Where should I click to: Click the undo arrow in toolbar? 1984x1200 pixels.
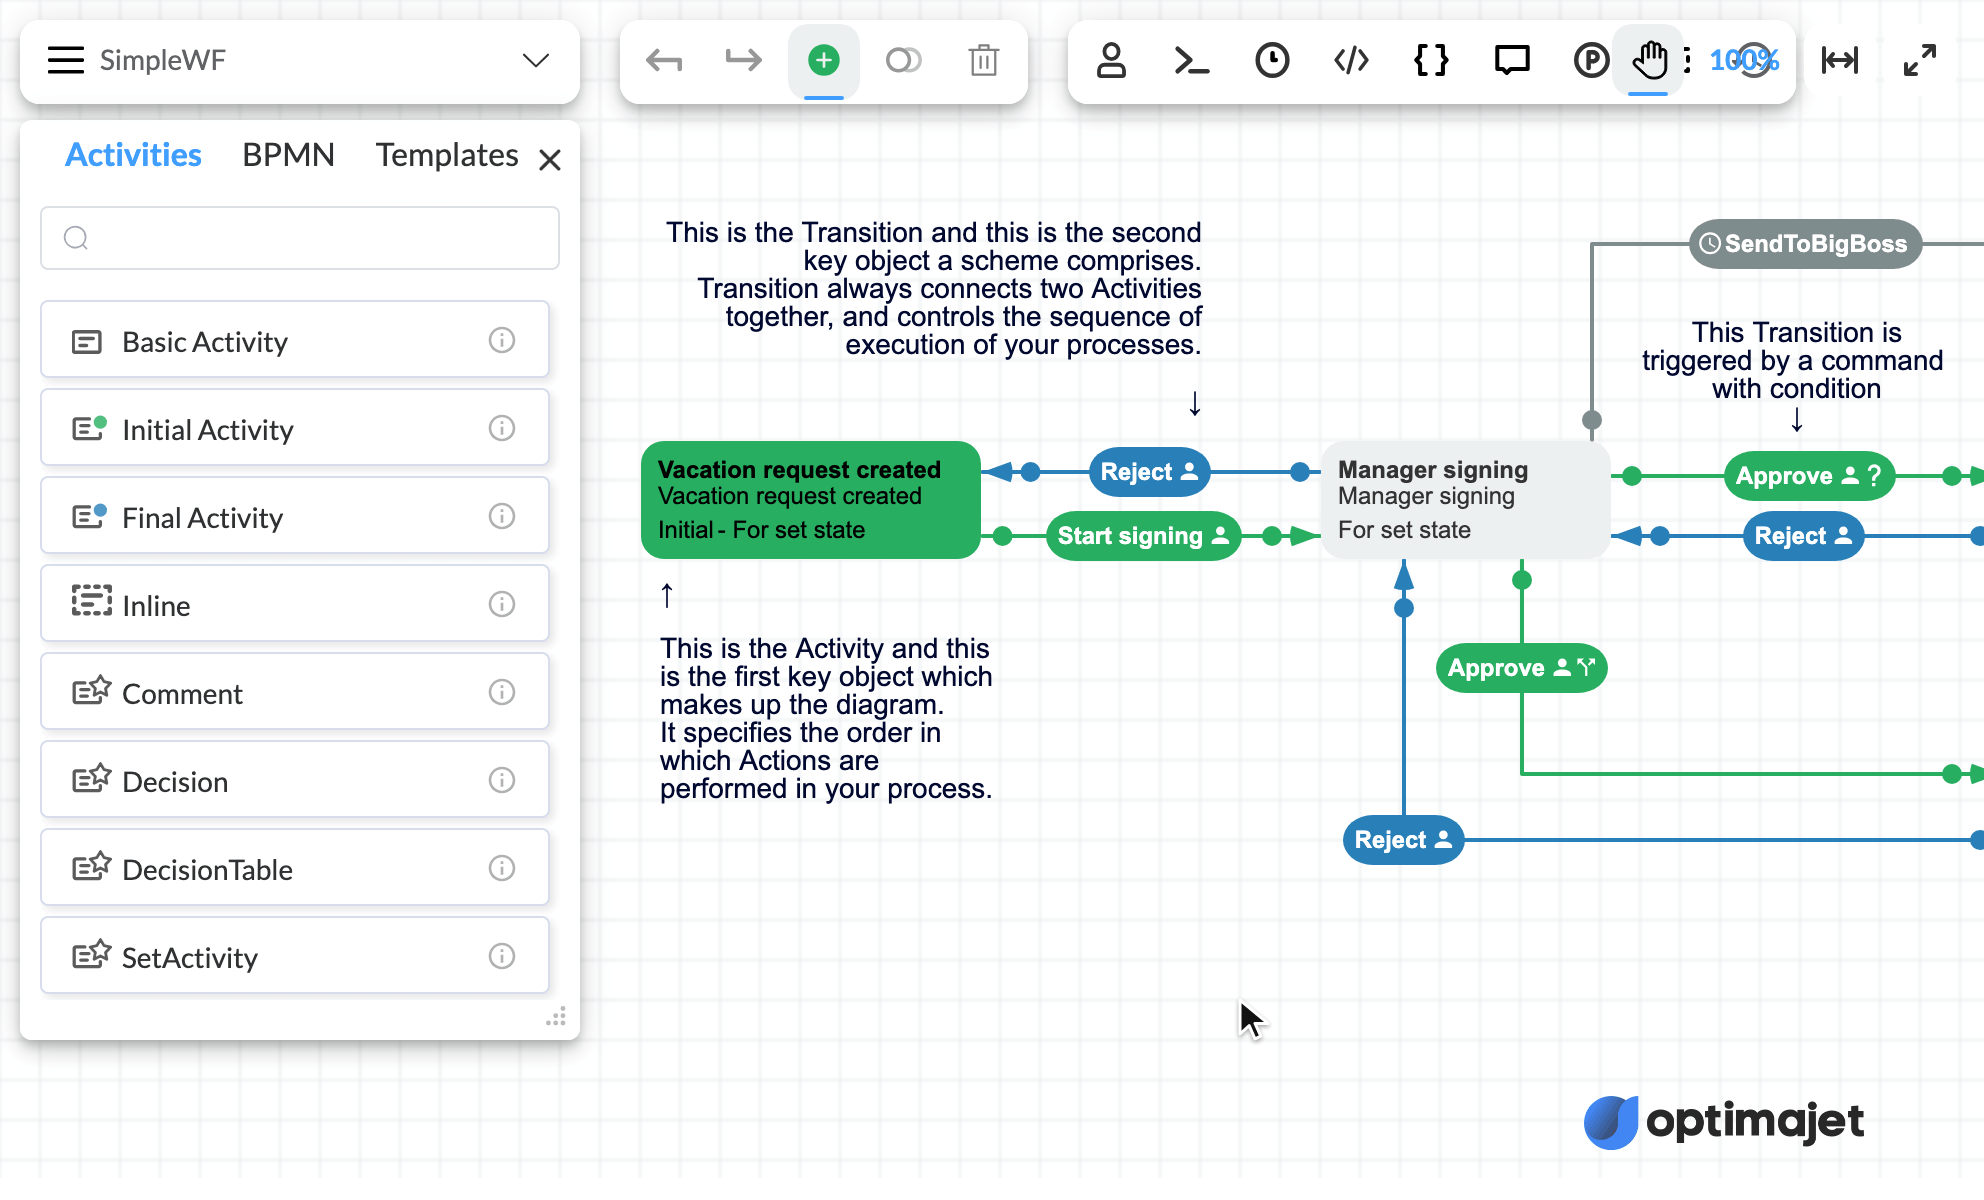coord(664,60)
